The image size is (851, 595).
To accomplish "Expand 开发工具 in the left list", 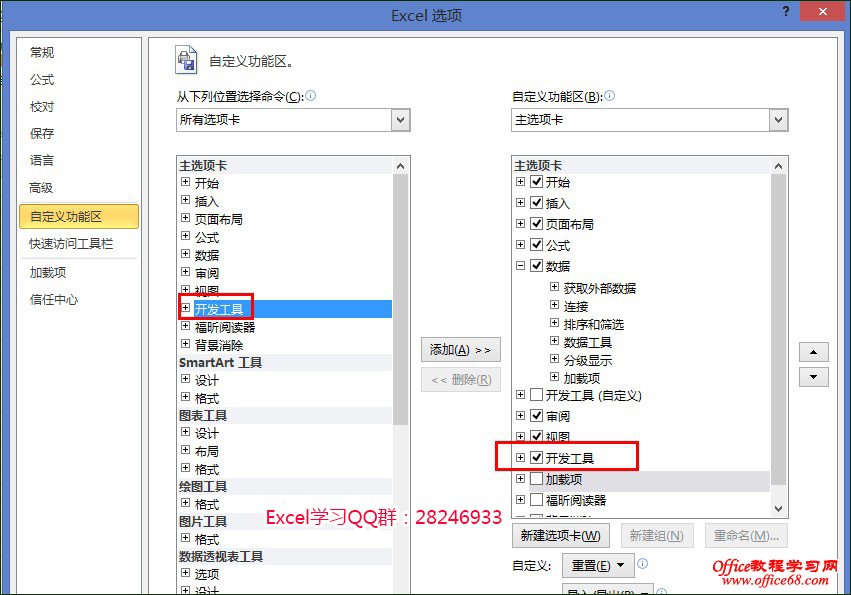I will click(x=186, y=308).
